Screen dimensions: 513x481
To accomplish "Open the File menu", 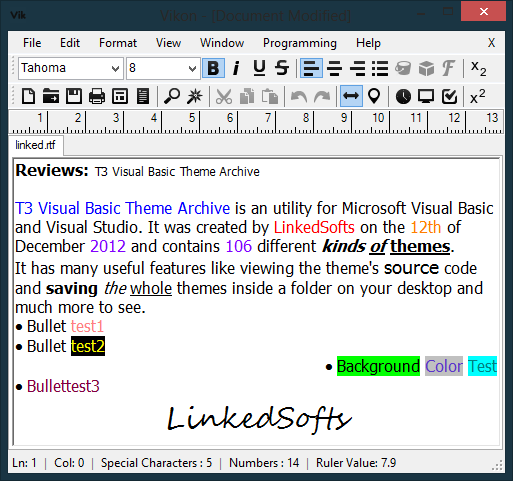I will [32, 43].
